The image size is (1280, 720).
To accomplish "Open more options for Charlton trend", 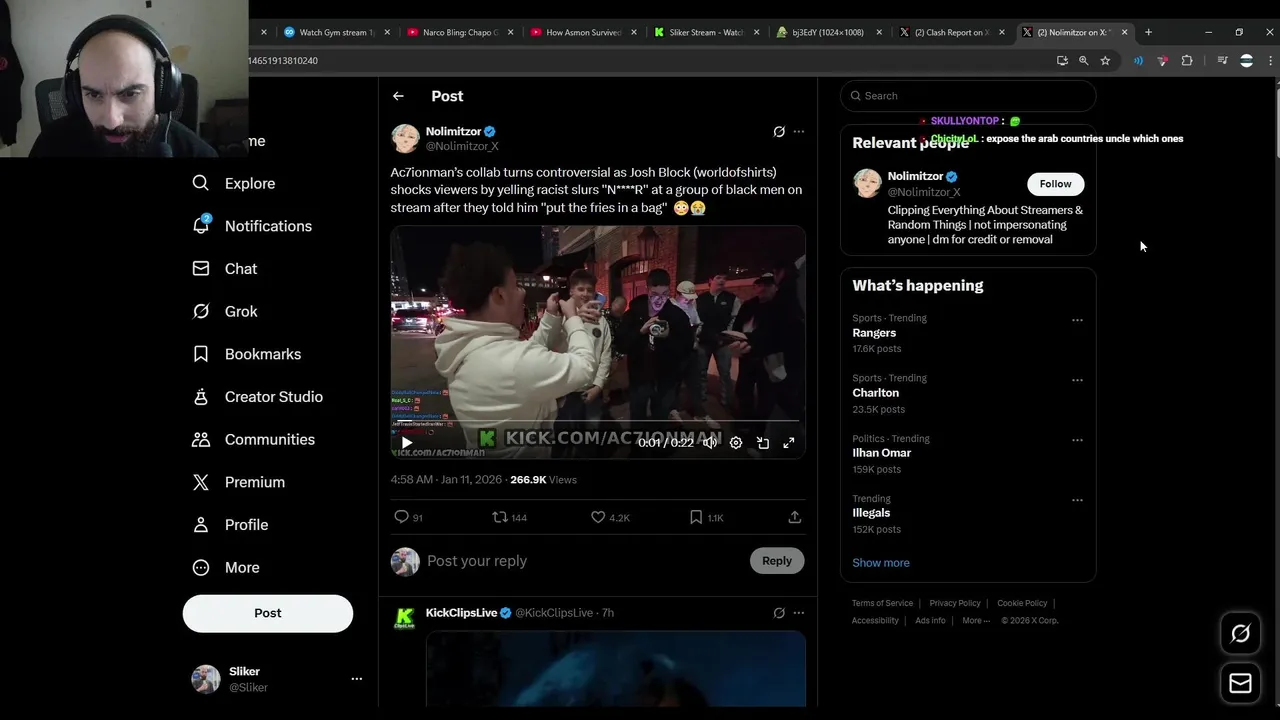I will (x=1077, y=380).
